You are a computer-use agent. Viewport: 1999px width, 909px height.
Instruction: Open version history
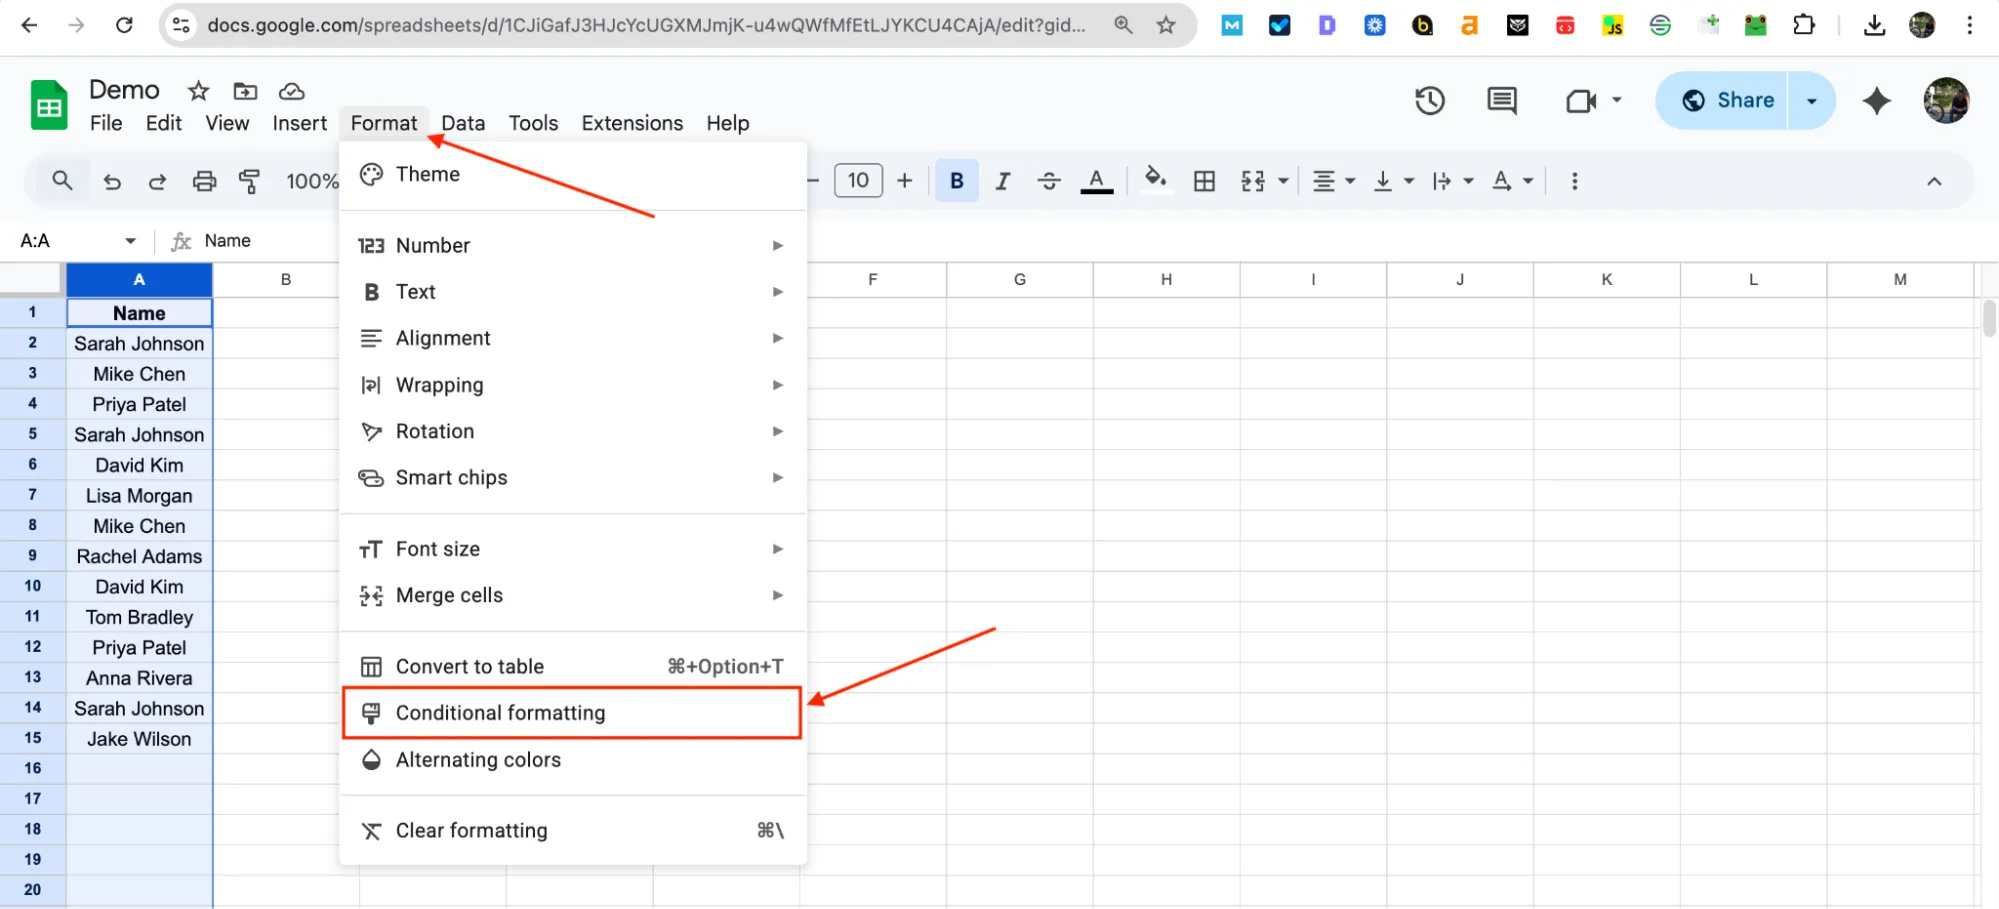pos(1429,100)
